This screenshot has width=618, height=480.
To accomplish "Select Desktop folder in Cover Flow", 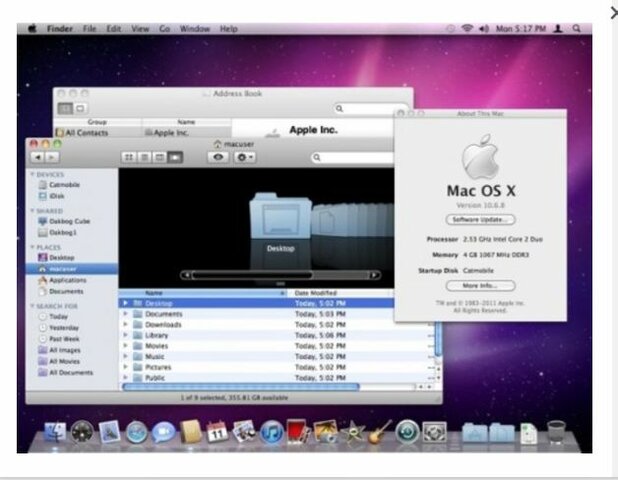I will 281,216.
